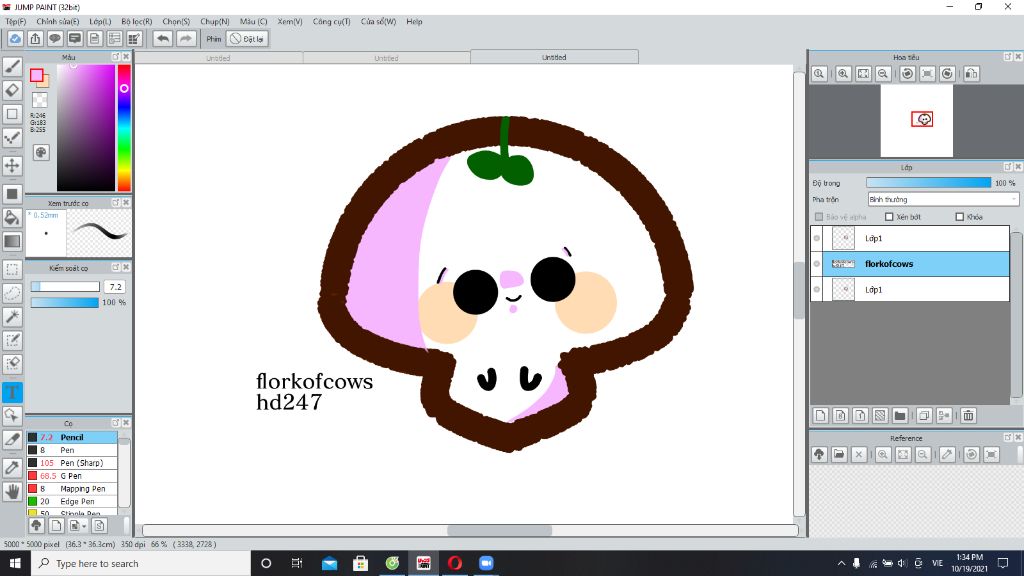
Task: Zoom in on Navigator panel
Action: [843, 73]
